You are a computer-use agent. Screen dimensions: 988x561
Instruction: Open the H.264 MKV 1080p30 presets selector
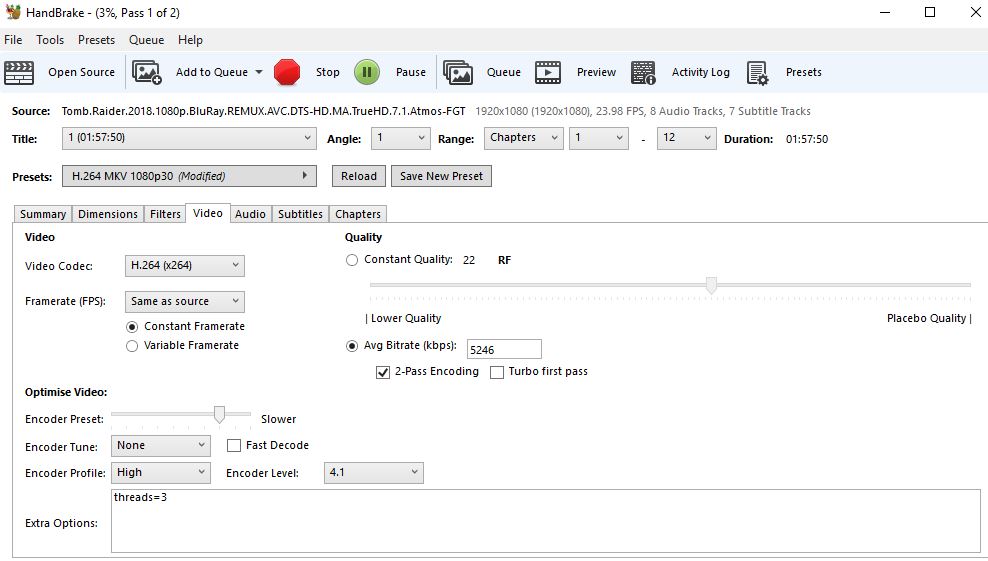(189, 176)
